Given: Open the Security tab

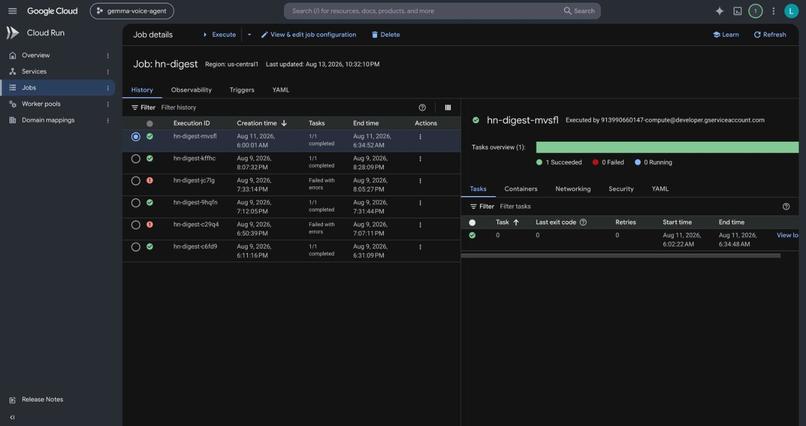Looking at the screenshot, I should pos(621,189).
